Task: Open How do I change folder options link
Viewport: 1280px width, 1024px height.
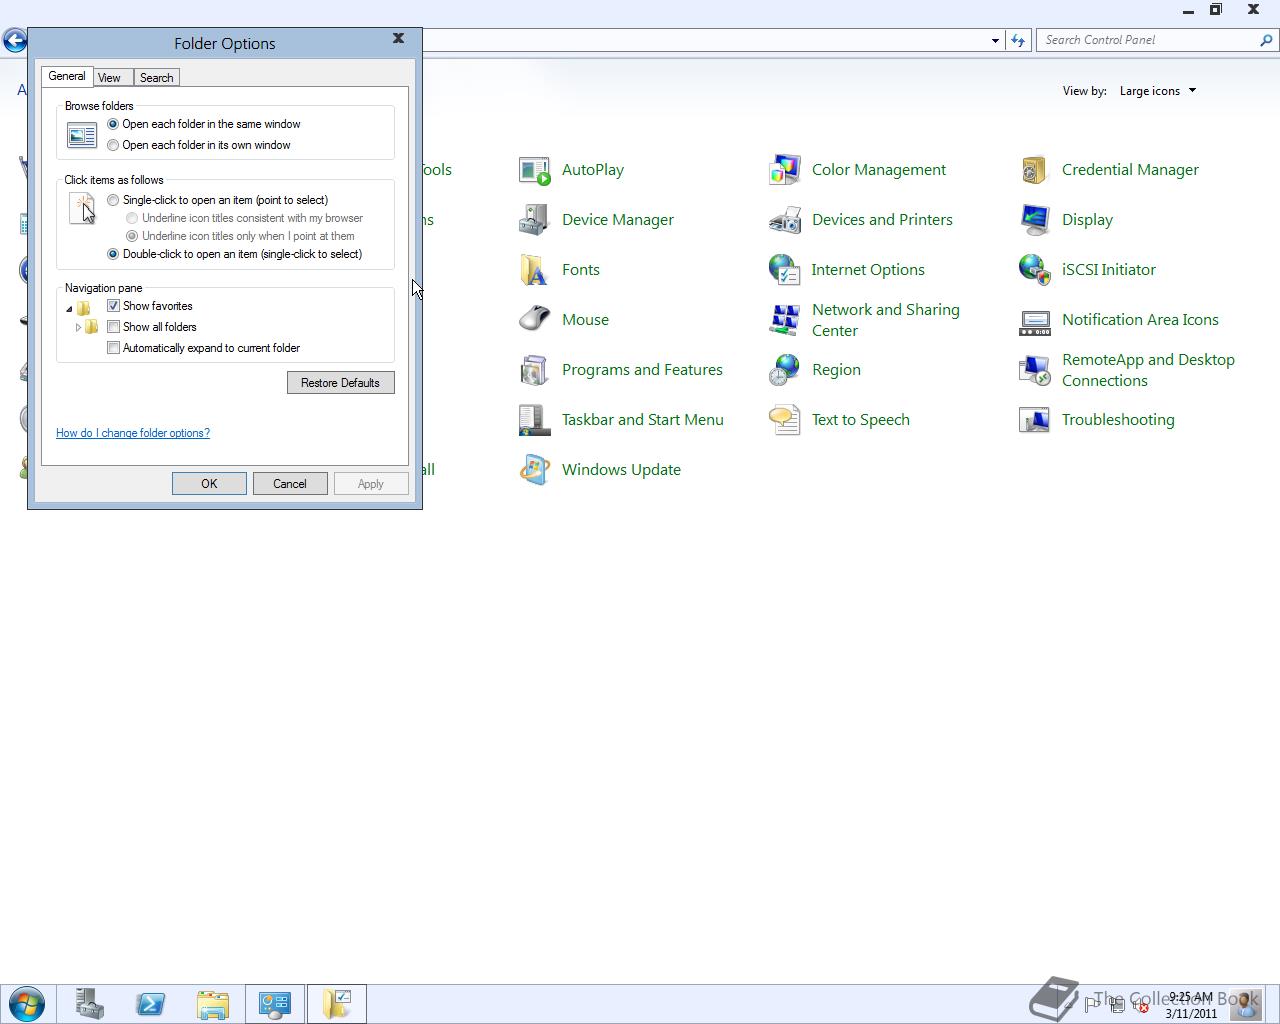Action: (133, 433)
